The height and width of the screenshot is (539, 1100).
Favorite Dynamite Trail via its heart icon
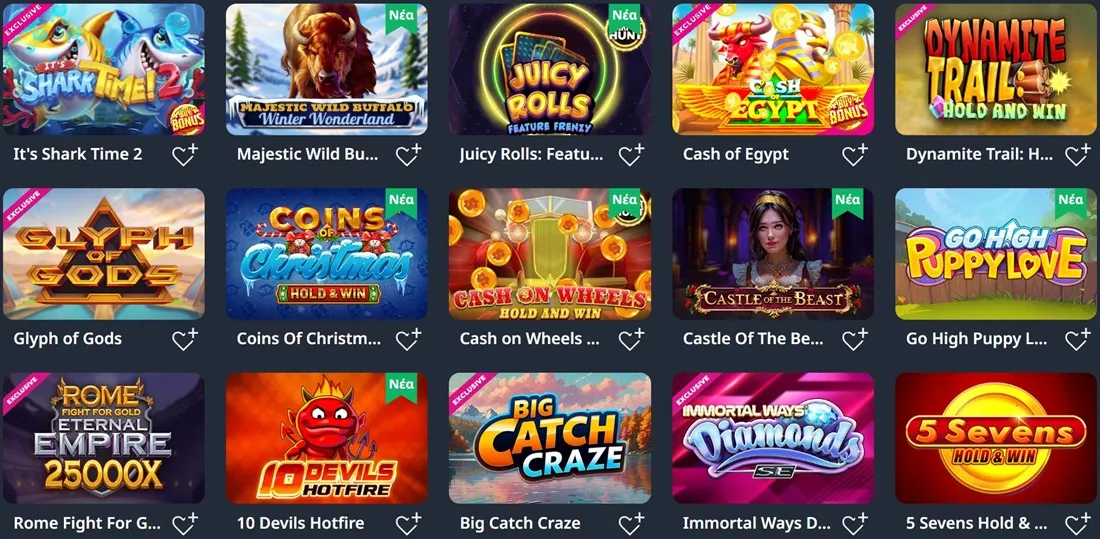(x=1078, y=154)
